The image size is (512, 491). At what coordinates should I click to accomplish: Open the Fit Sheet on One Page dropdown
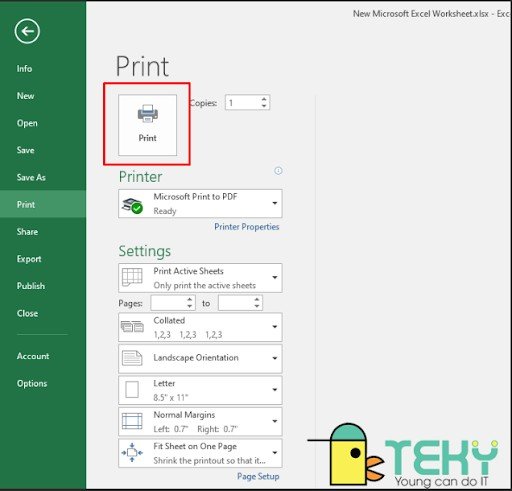pos(200,453)
